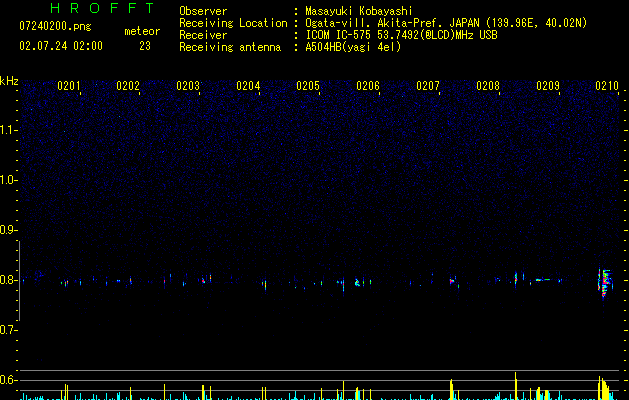The width and height of the screenshot is (629, 400).
Task: Click the meteor count value 23
Action: tap(145, 46)
